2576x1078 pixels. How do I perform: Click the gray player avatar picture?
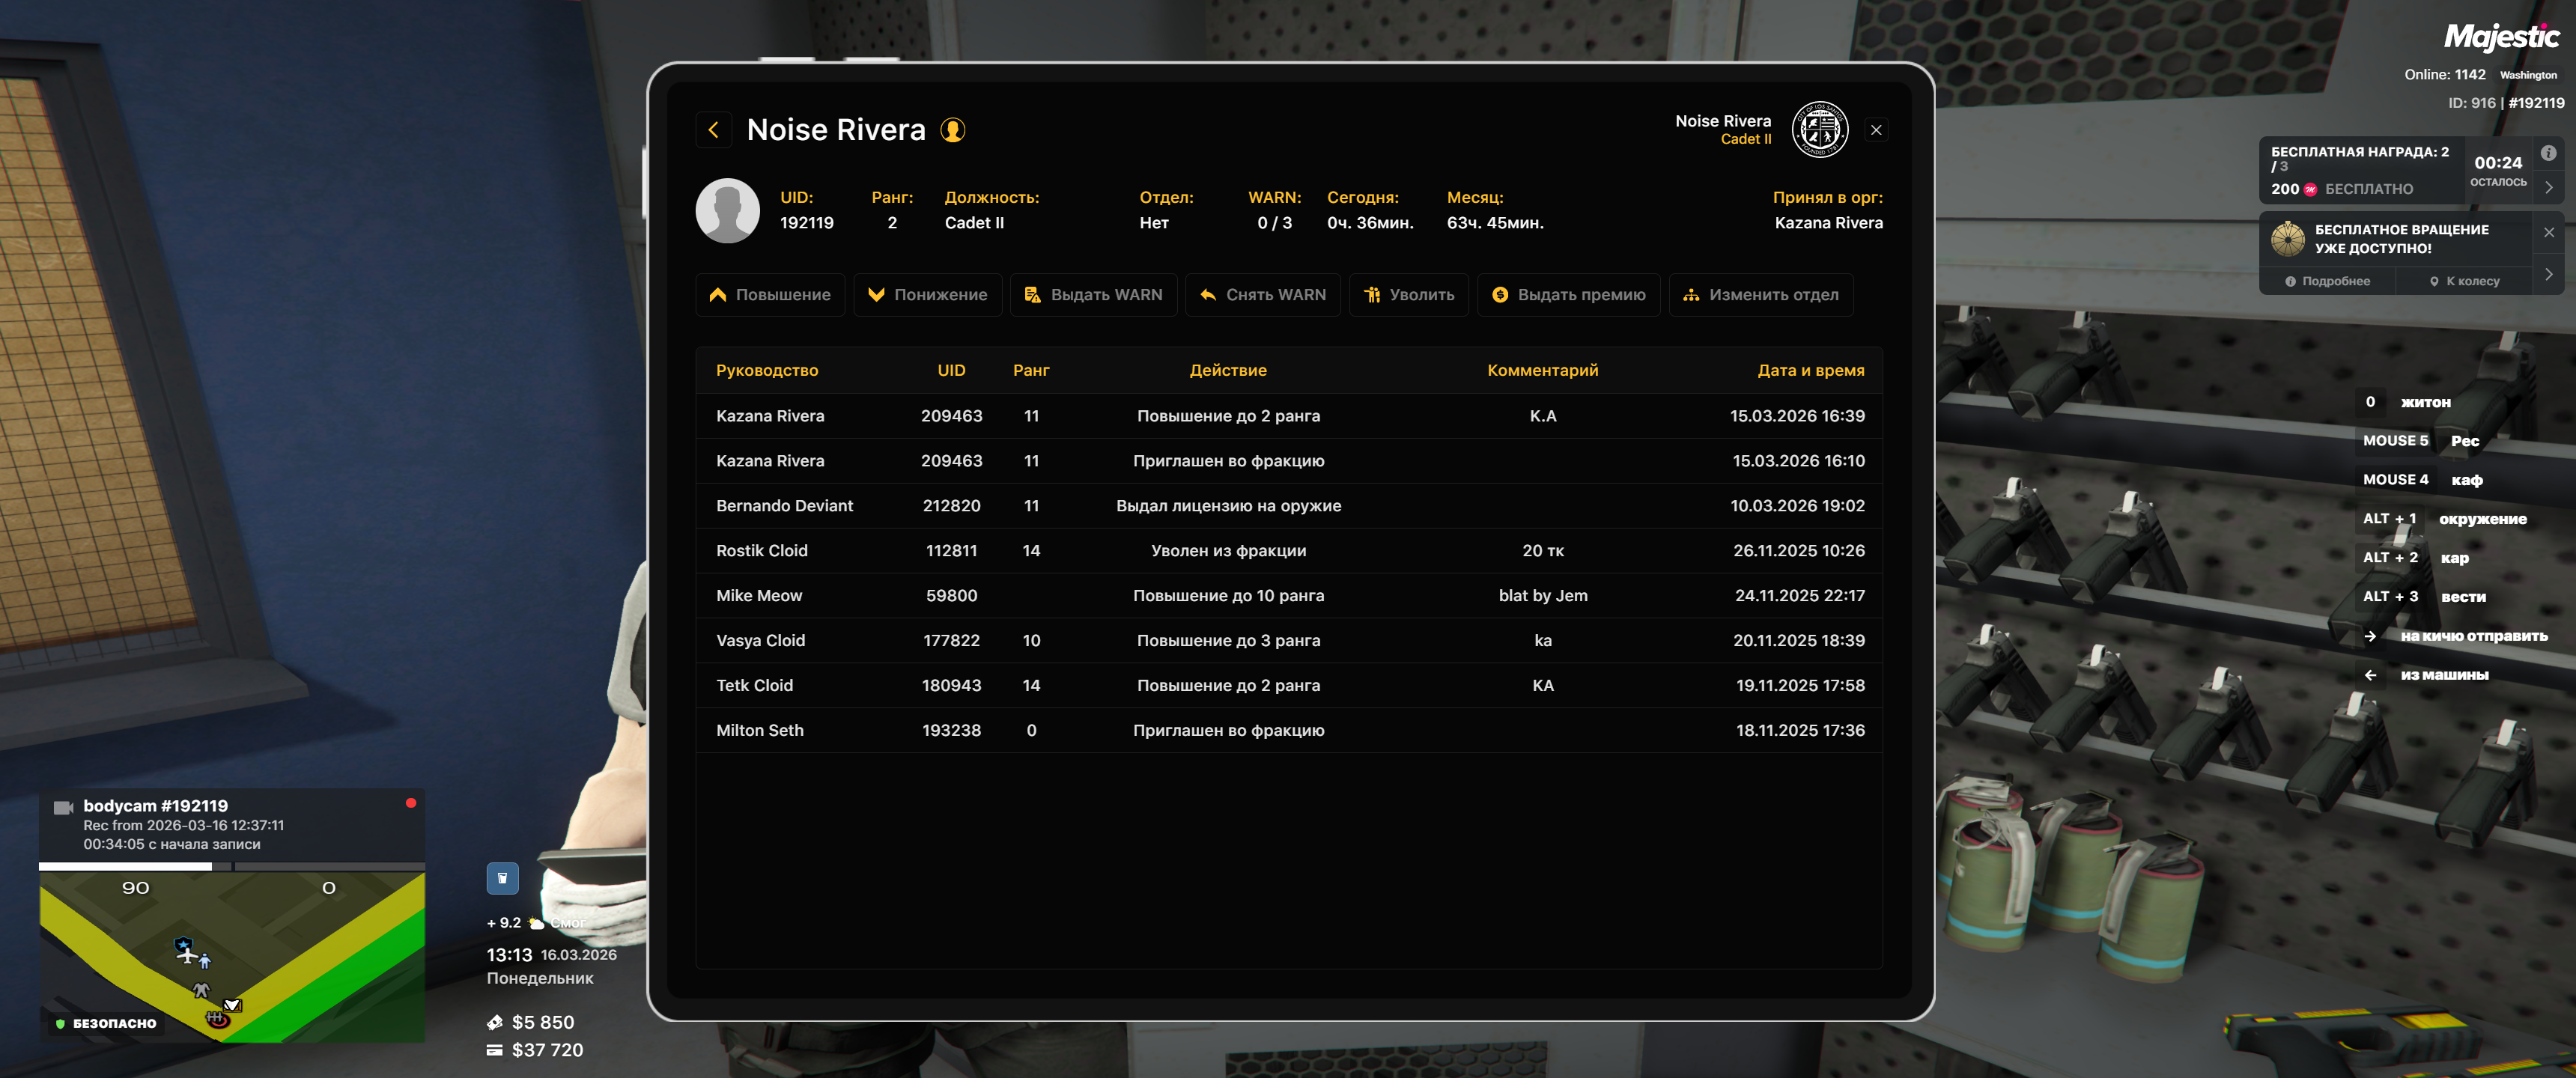coord(727,210)
